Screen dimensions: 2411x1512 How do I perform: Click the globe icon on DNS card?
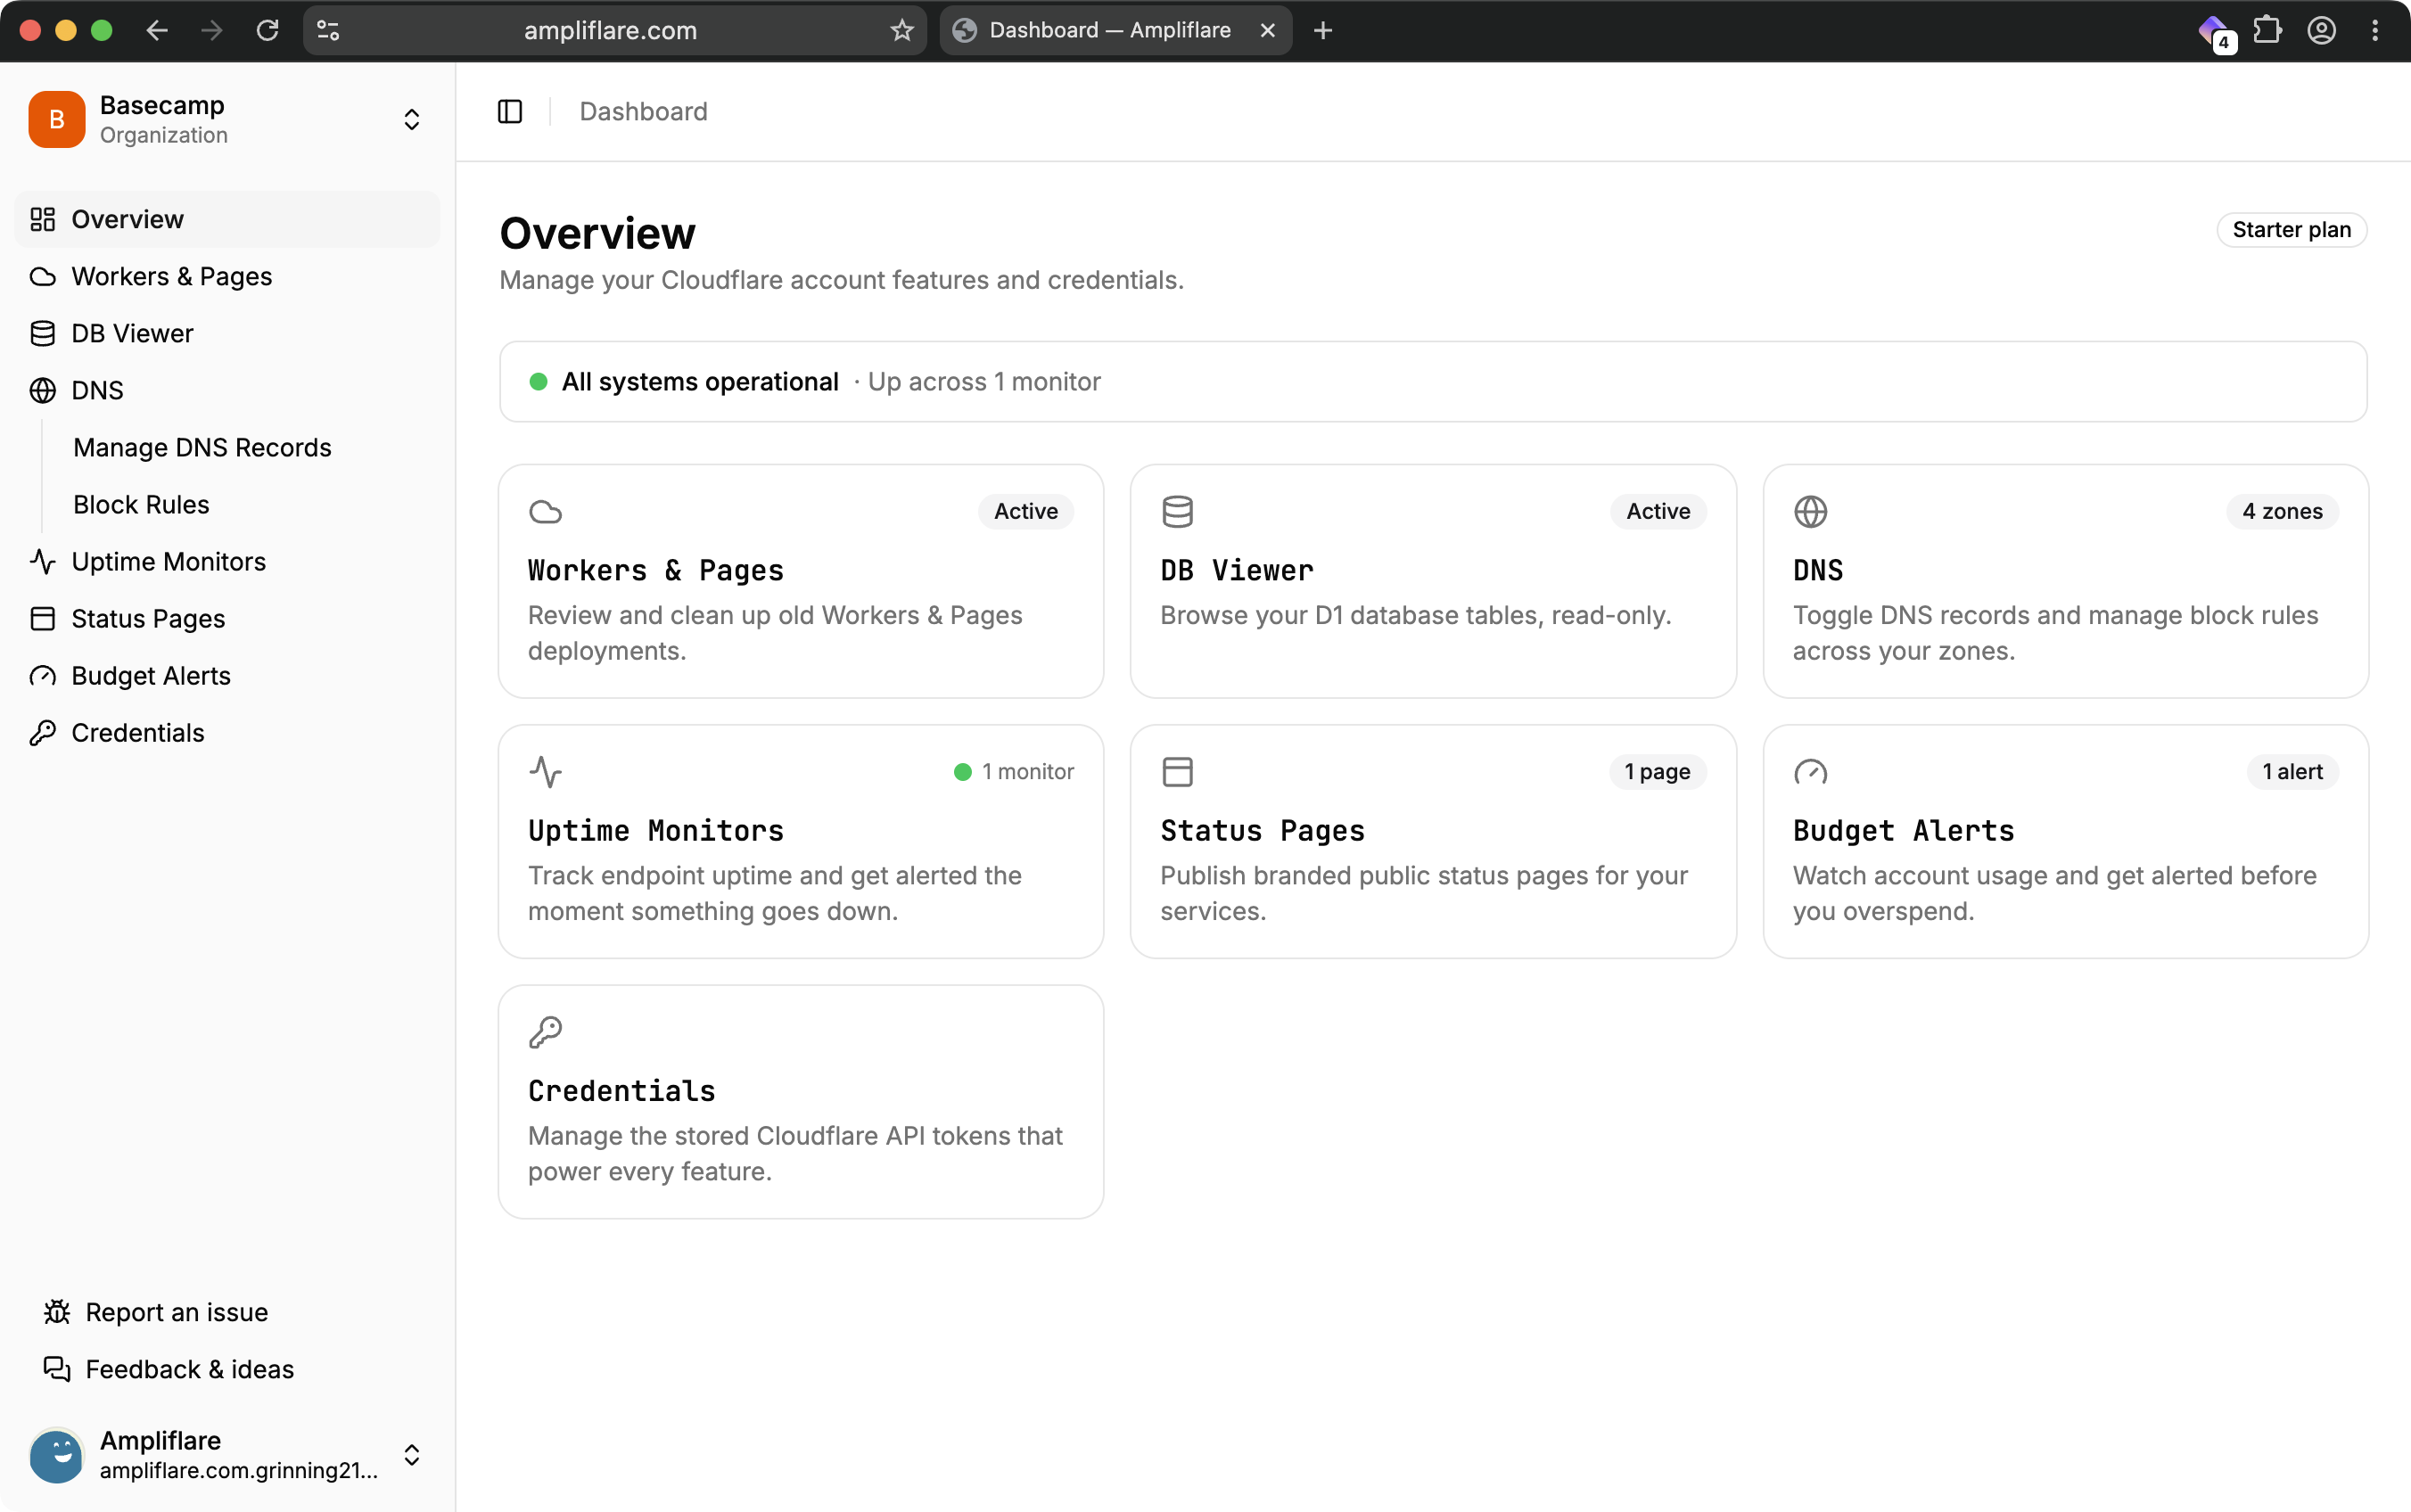(1810, 511)
